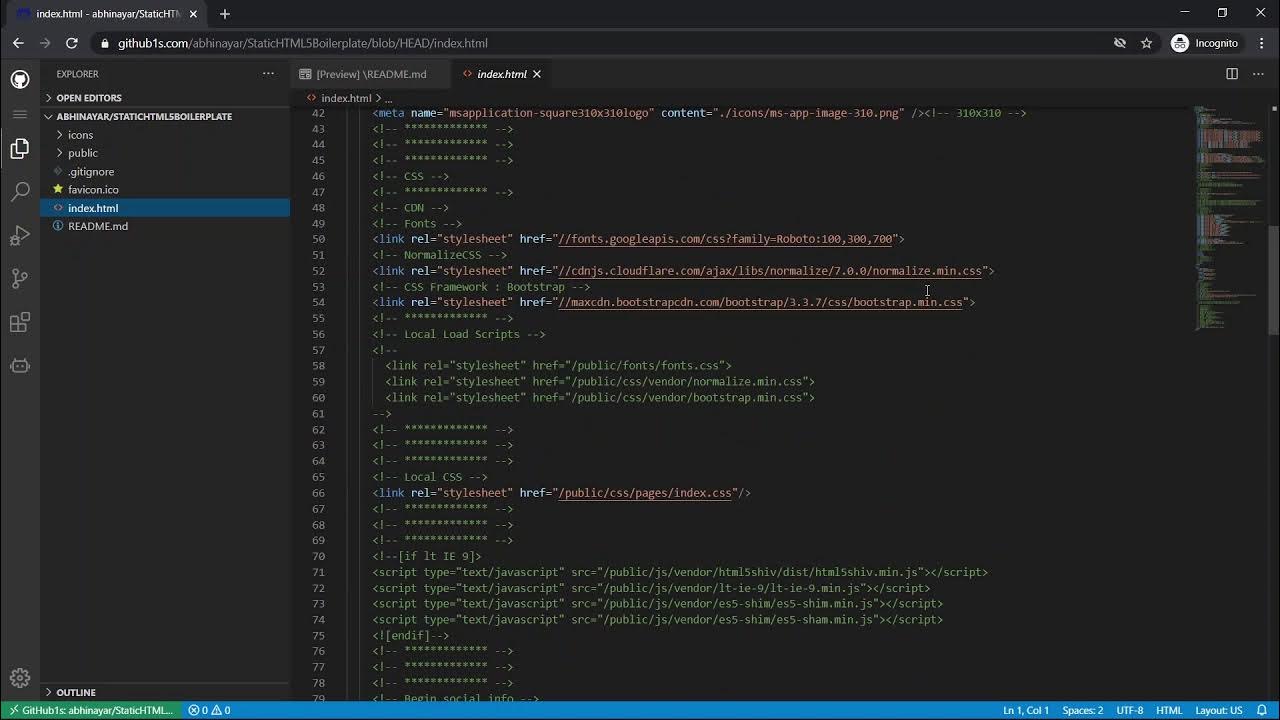Click the editor vertical scrollbar
Viewport: 1280px width, 720px height.
(1274, 280)
